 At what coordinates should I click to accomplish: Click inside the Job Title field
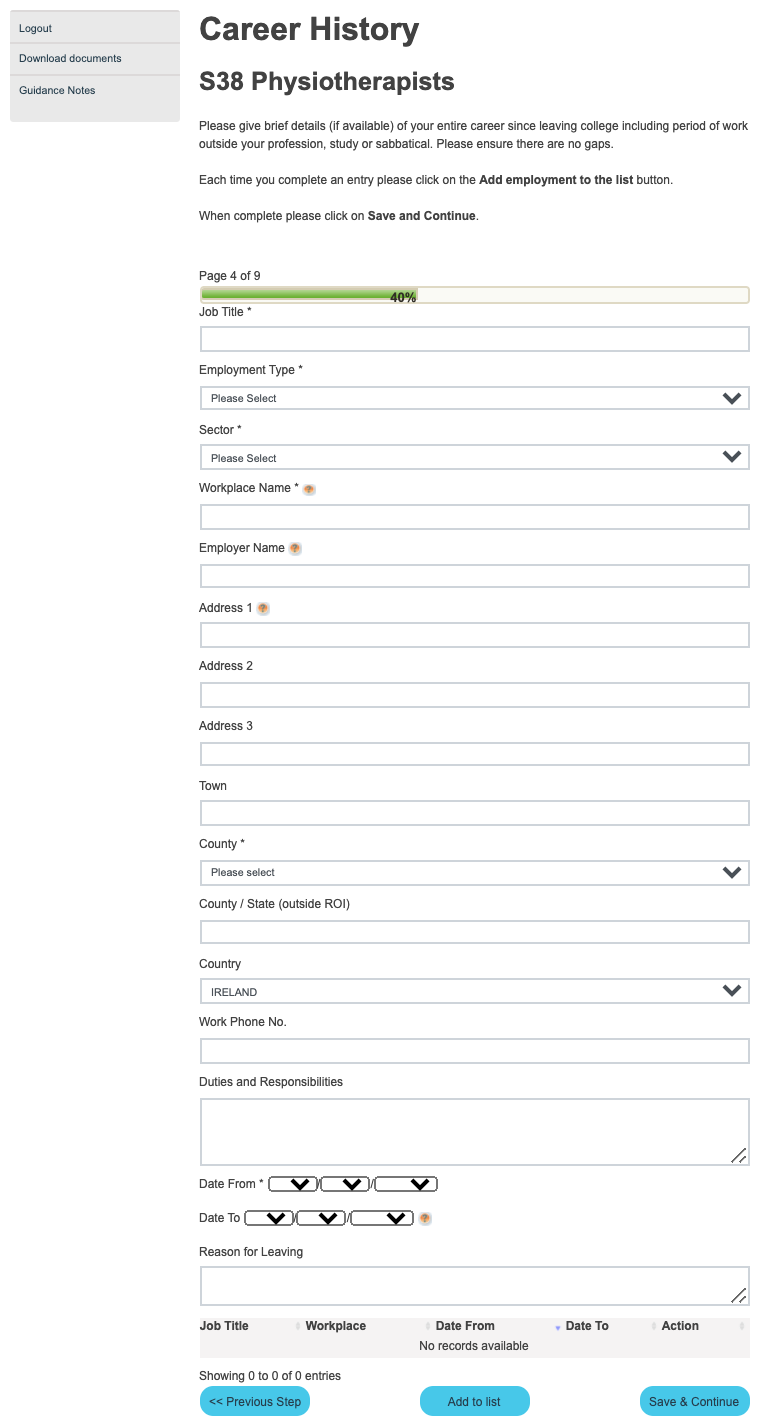pos(474,339)
